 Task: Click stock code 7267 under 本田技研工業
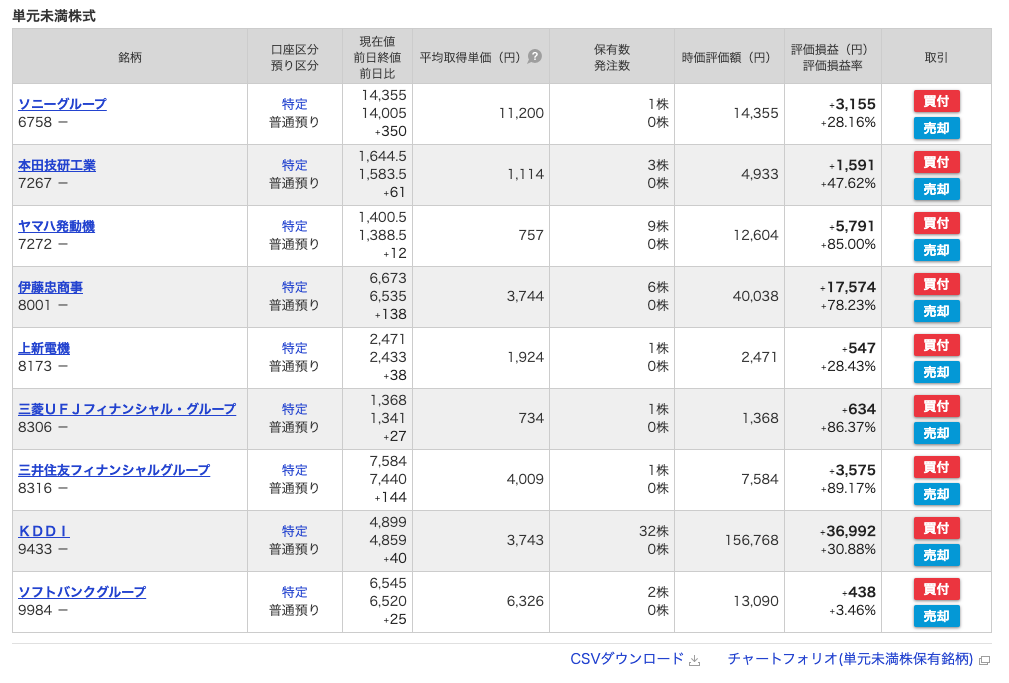pyautogui.click(x=35, y=183)
